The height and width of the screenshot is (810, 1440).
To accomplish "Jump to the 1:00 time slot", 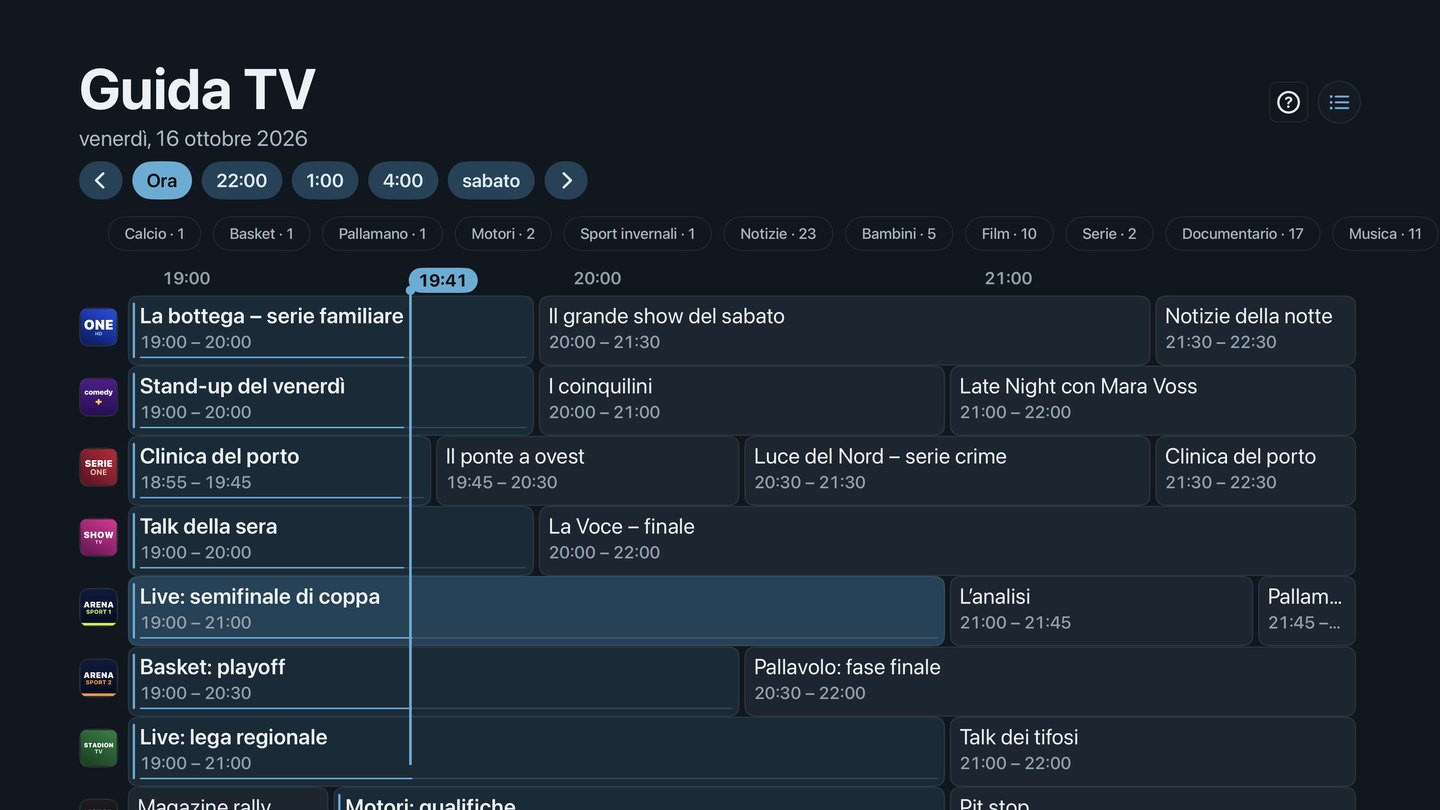I will (325, 180).
